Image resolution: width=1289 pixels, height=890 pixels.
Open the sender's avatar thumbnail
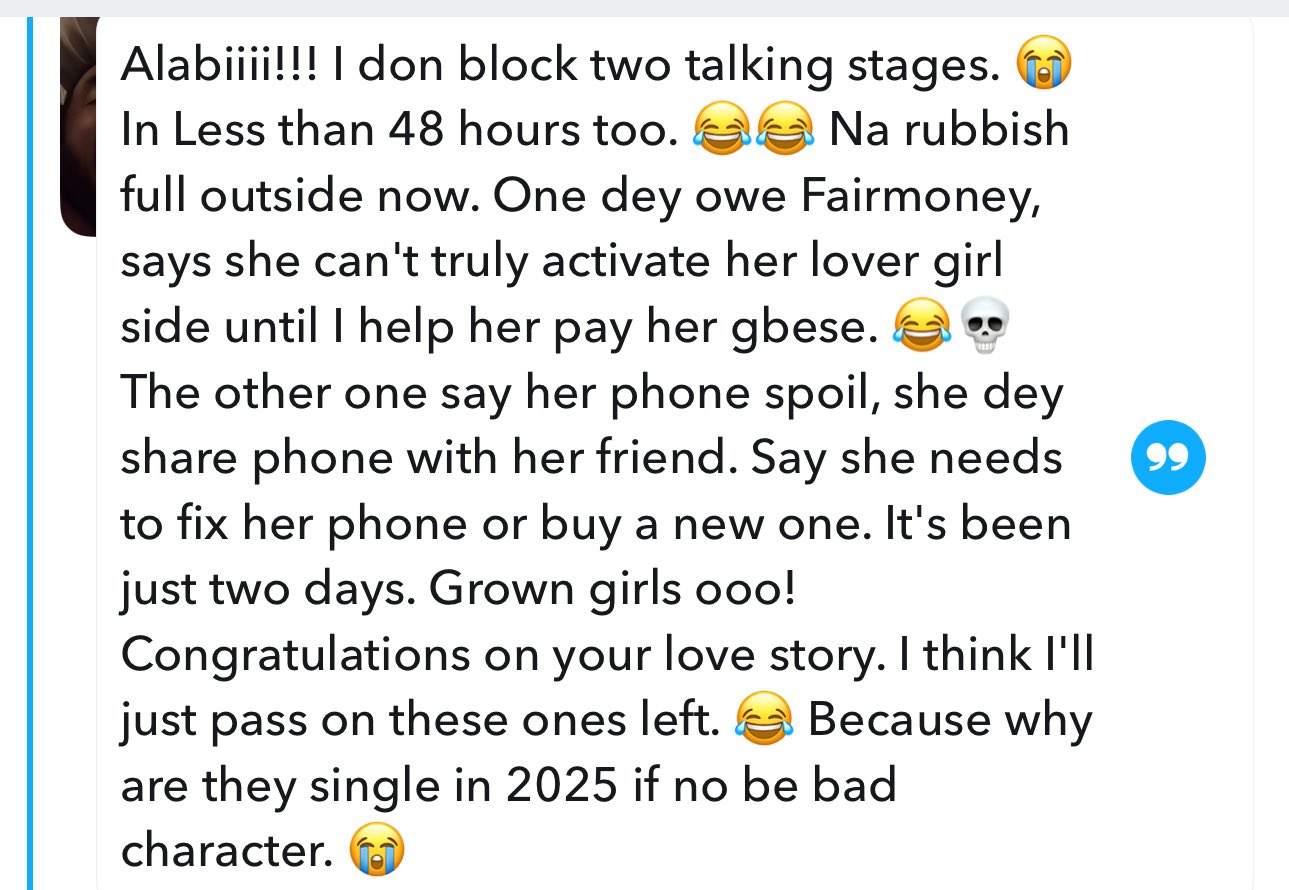pyautogui.click(x=78, y=125)
